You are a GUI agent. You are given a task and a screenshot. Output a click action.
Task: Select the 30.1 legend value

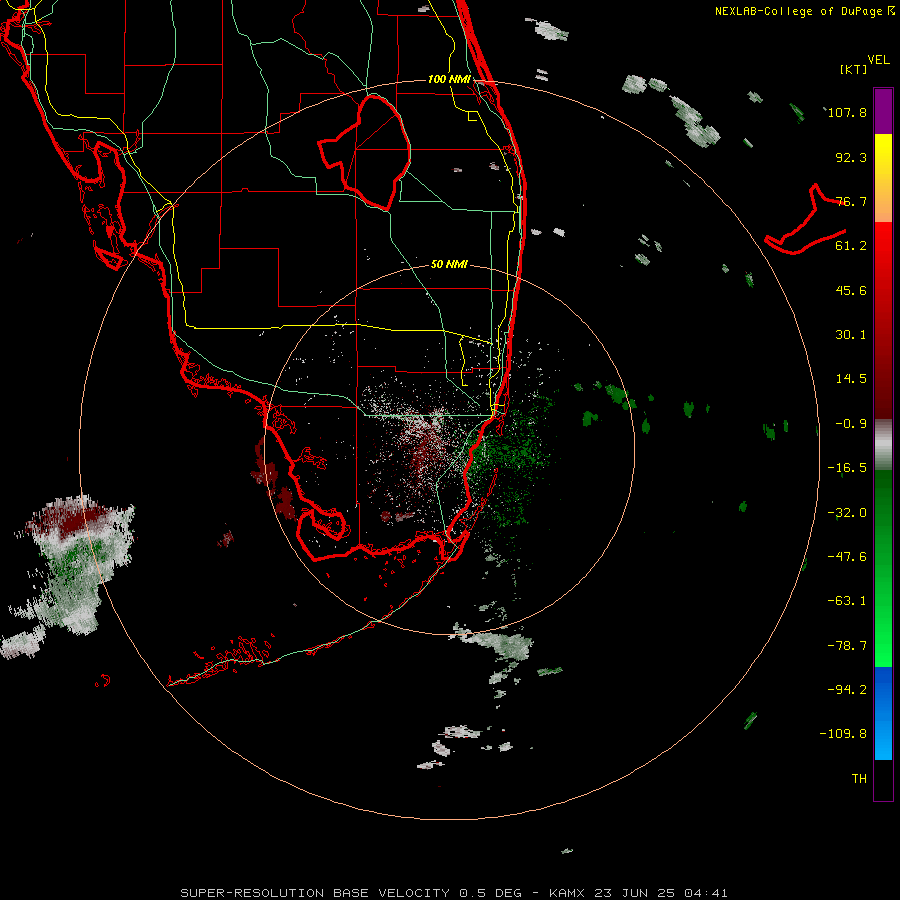click(851, 335)
